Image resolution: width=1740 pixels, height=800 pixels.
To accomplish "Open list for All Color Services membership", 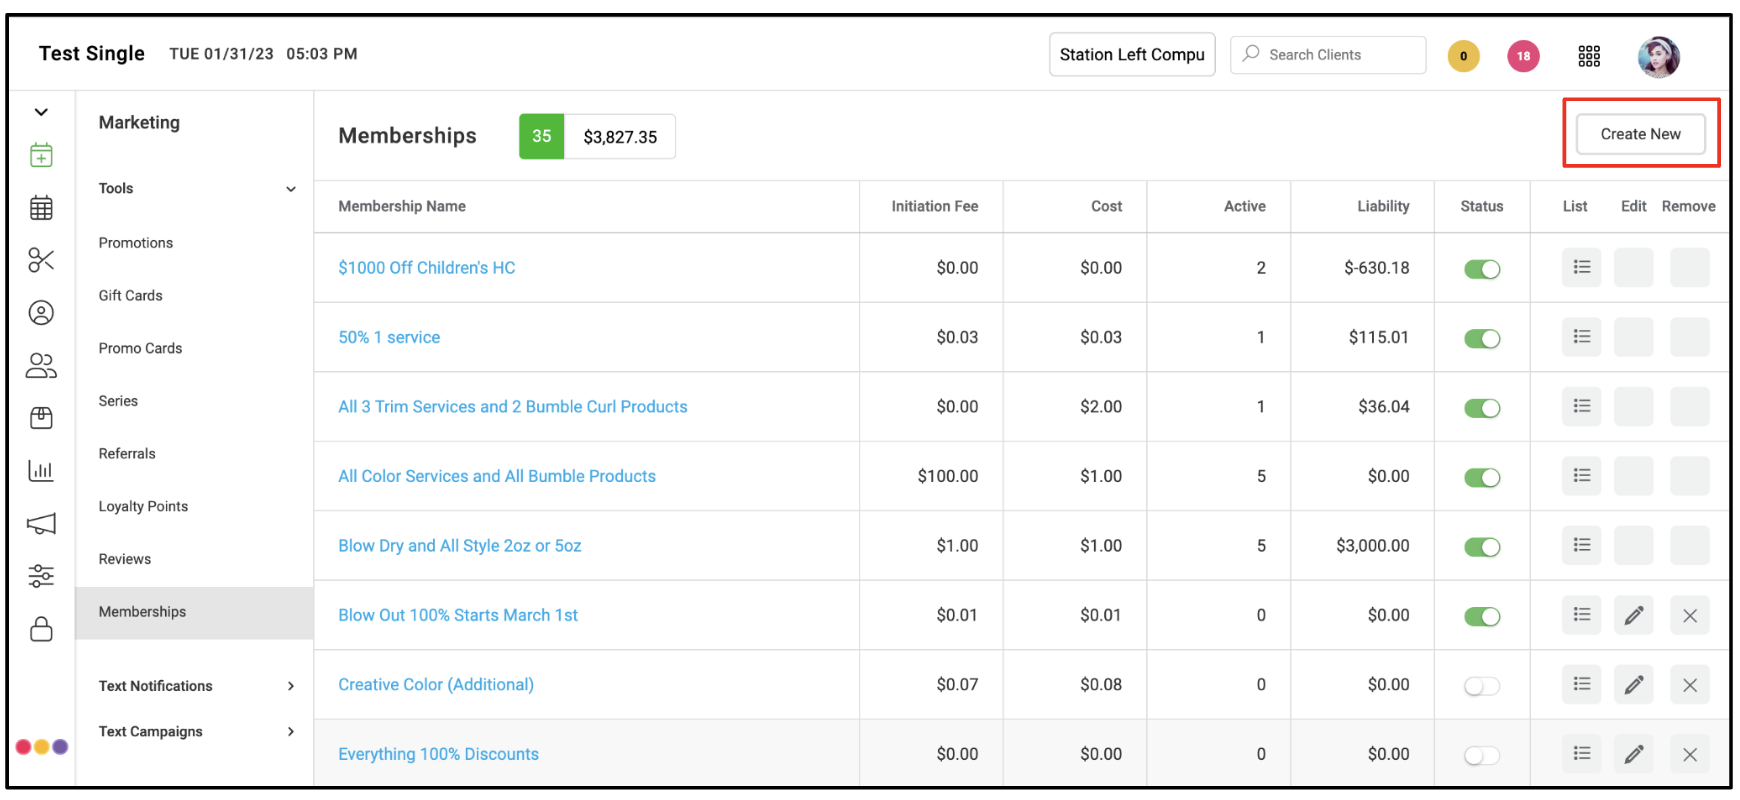I will pos(1581,476).
